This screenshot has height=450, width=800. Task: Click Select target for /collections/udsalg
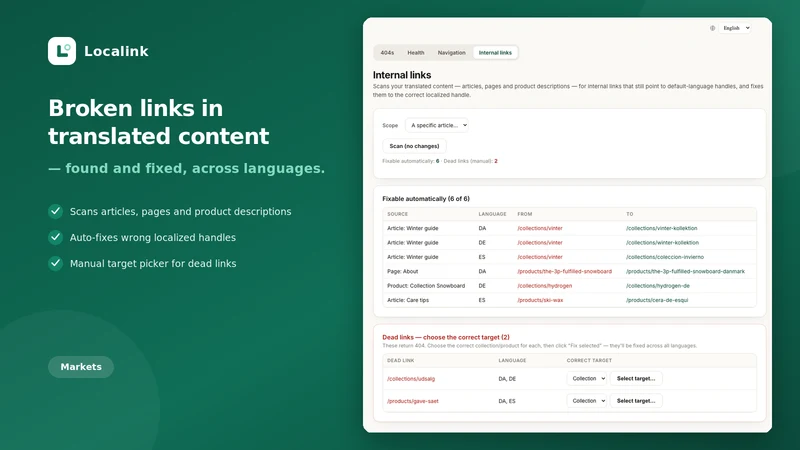(x=636, y=379)
